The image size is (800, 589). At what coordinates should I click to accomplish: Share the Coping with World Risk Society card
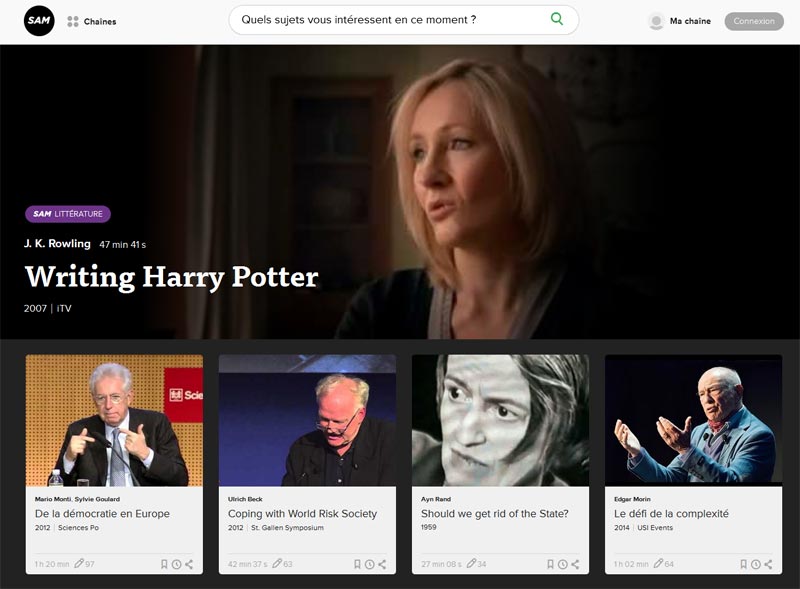(382, 564)
